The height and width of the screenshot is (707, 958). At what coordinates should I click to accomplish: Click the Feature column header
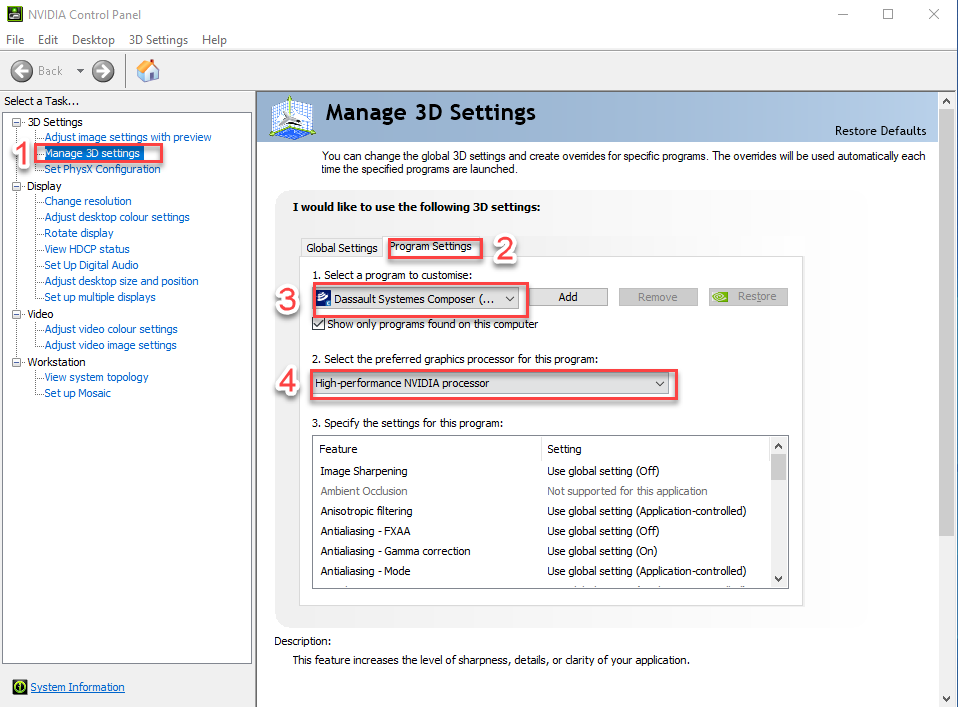click(427, 449)
